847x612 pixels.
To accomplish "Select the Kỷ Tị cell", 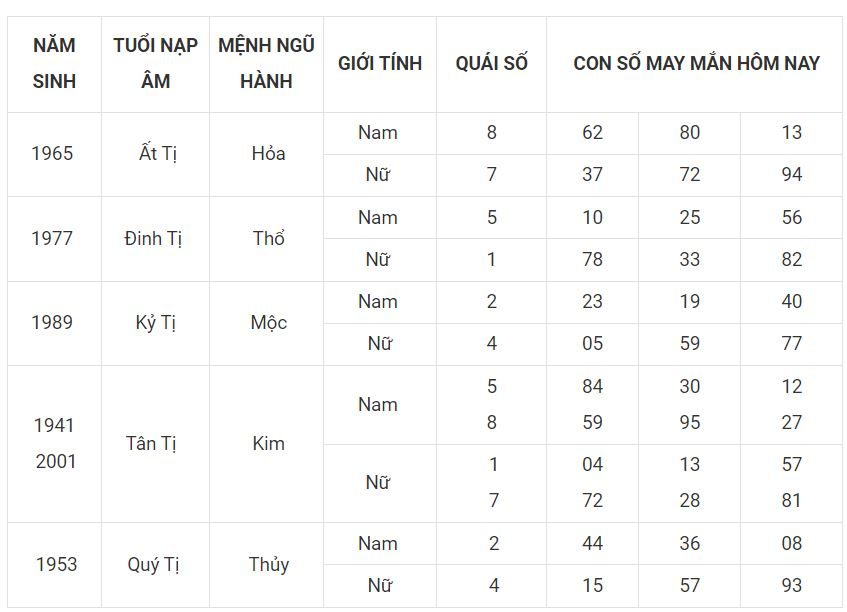I will [155, 323].
